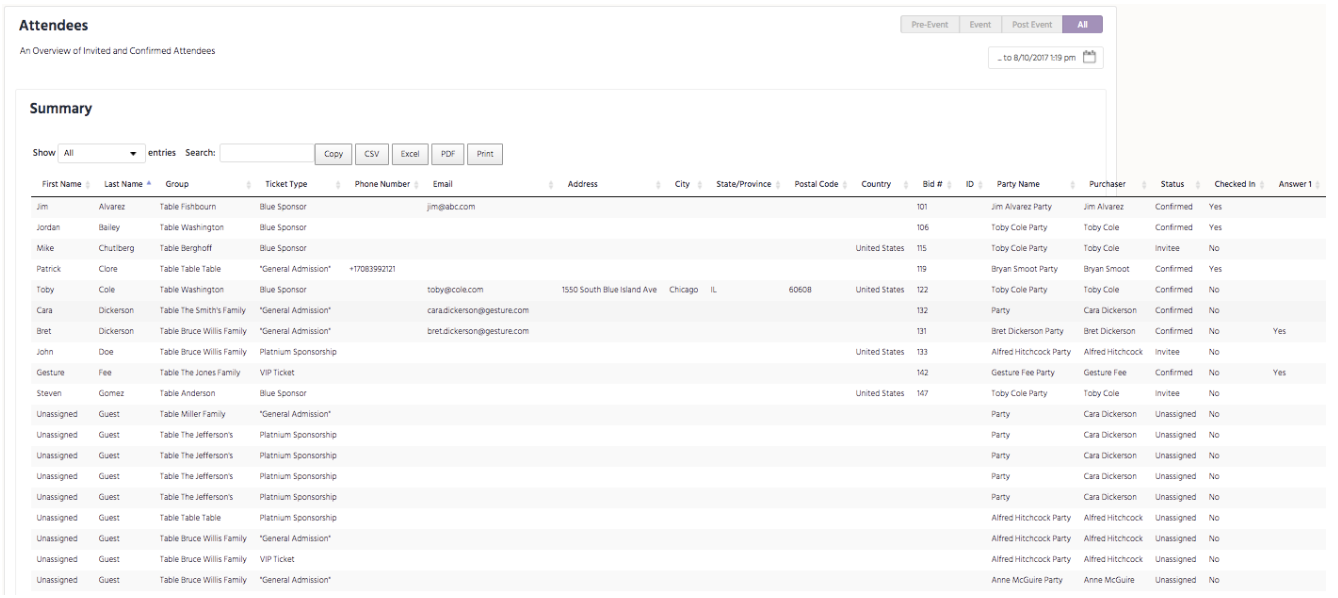Click the email jim@abc.com
The image size is (1338, 598).
450,207
